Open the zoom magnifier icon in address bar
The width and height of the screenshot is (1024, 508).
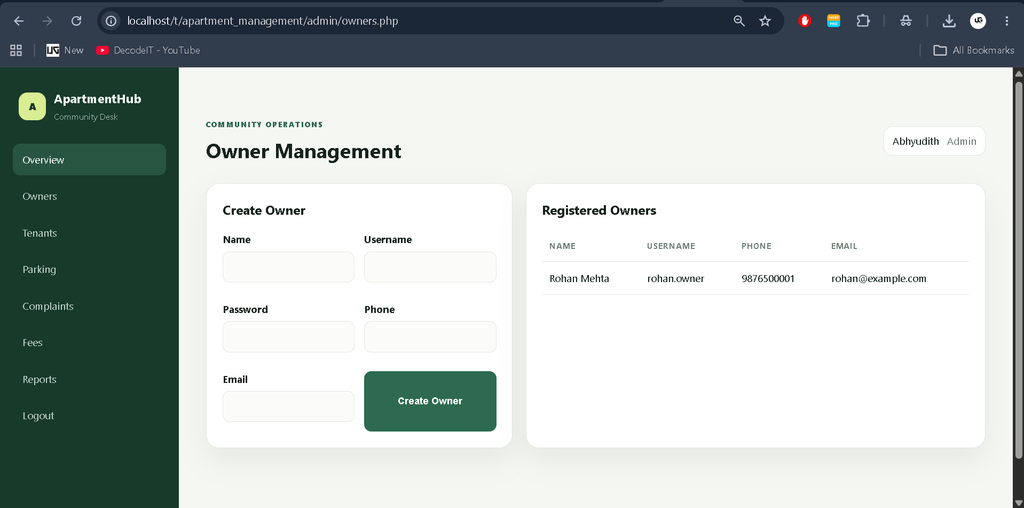pos(739,21)
